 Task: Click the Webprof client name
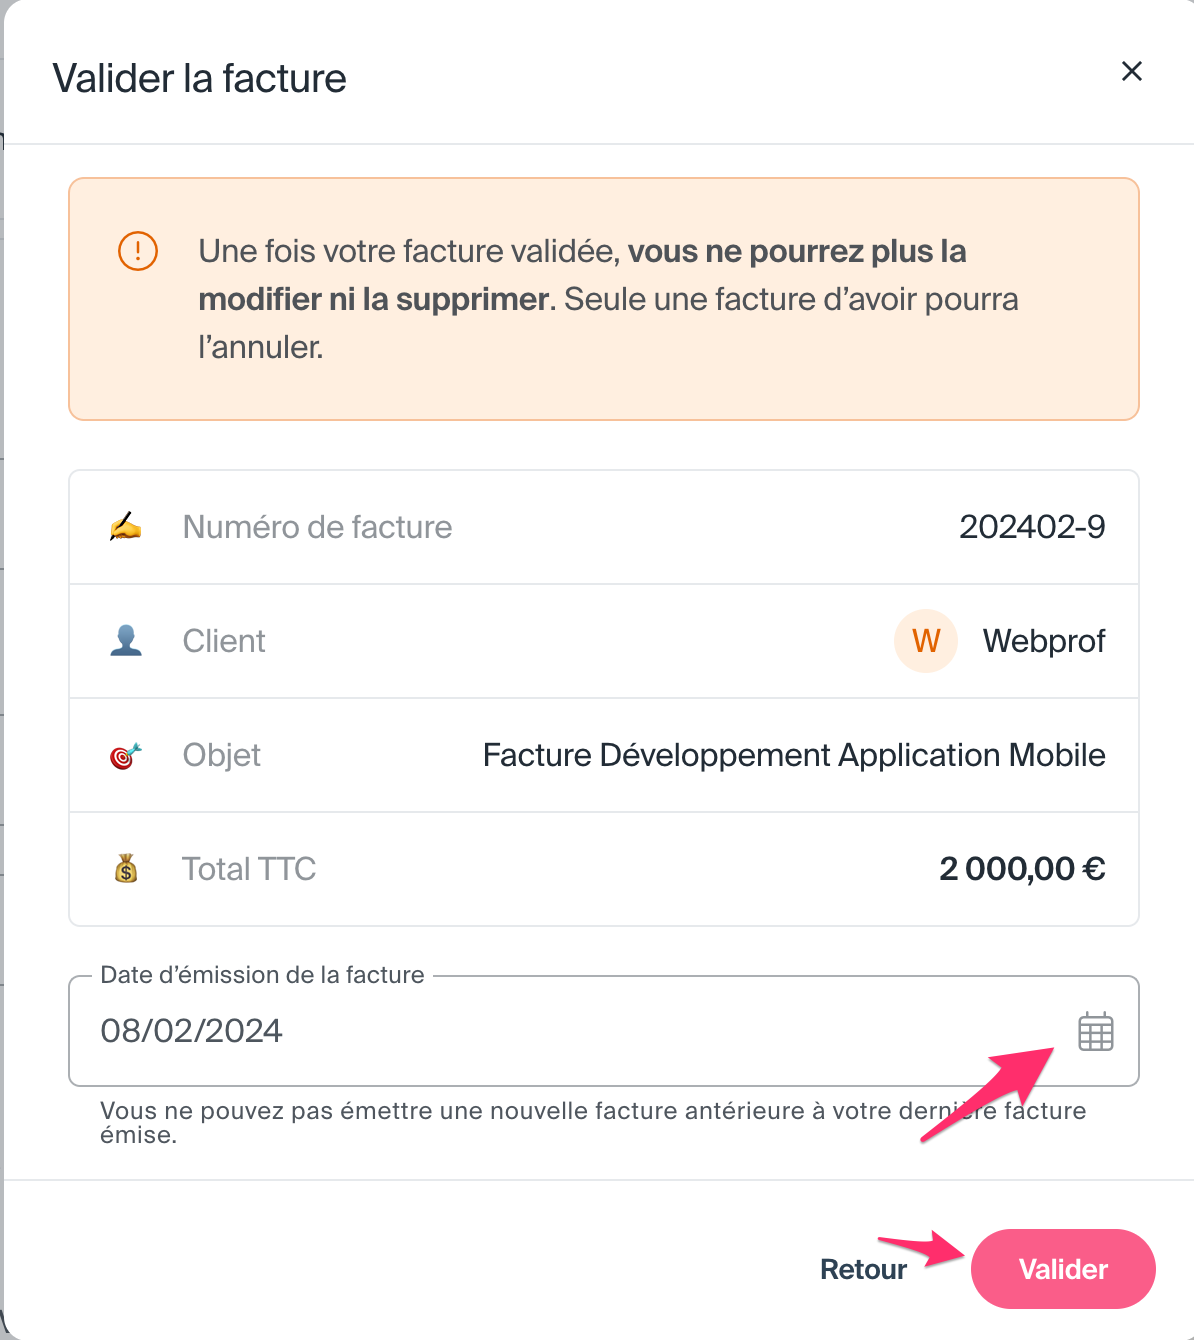coord(1044,641)
